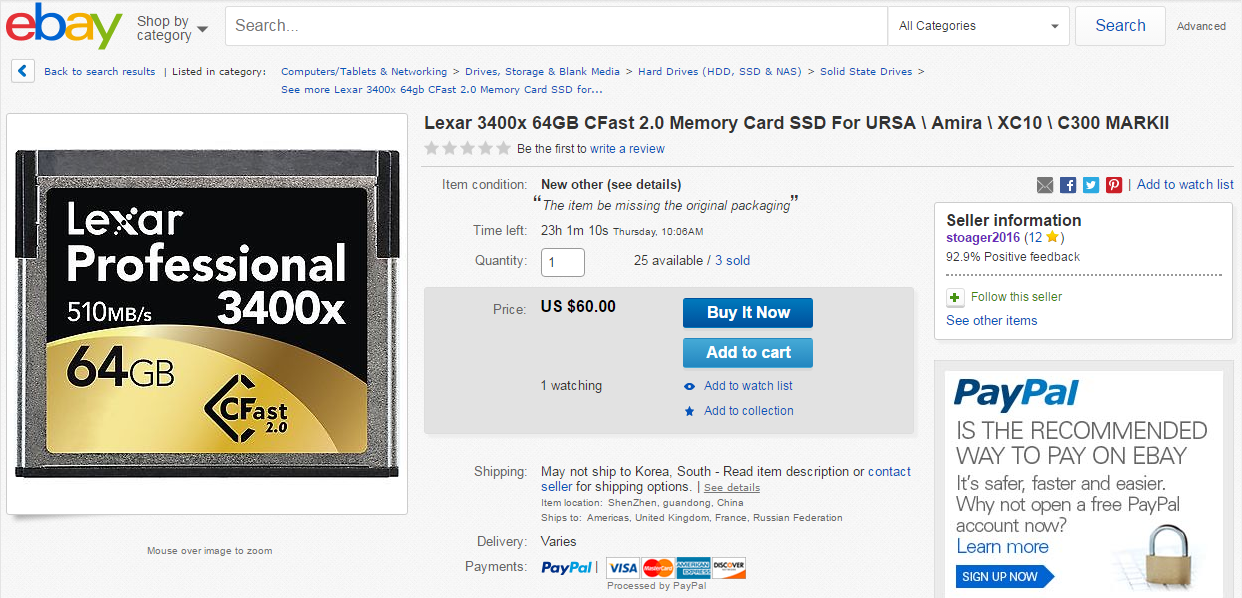The width and height of the screenshot is (1242, 598).
Task: Click the Lexar CFast card product image
Action: 207,314
